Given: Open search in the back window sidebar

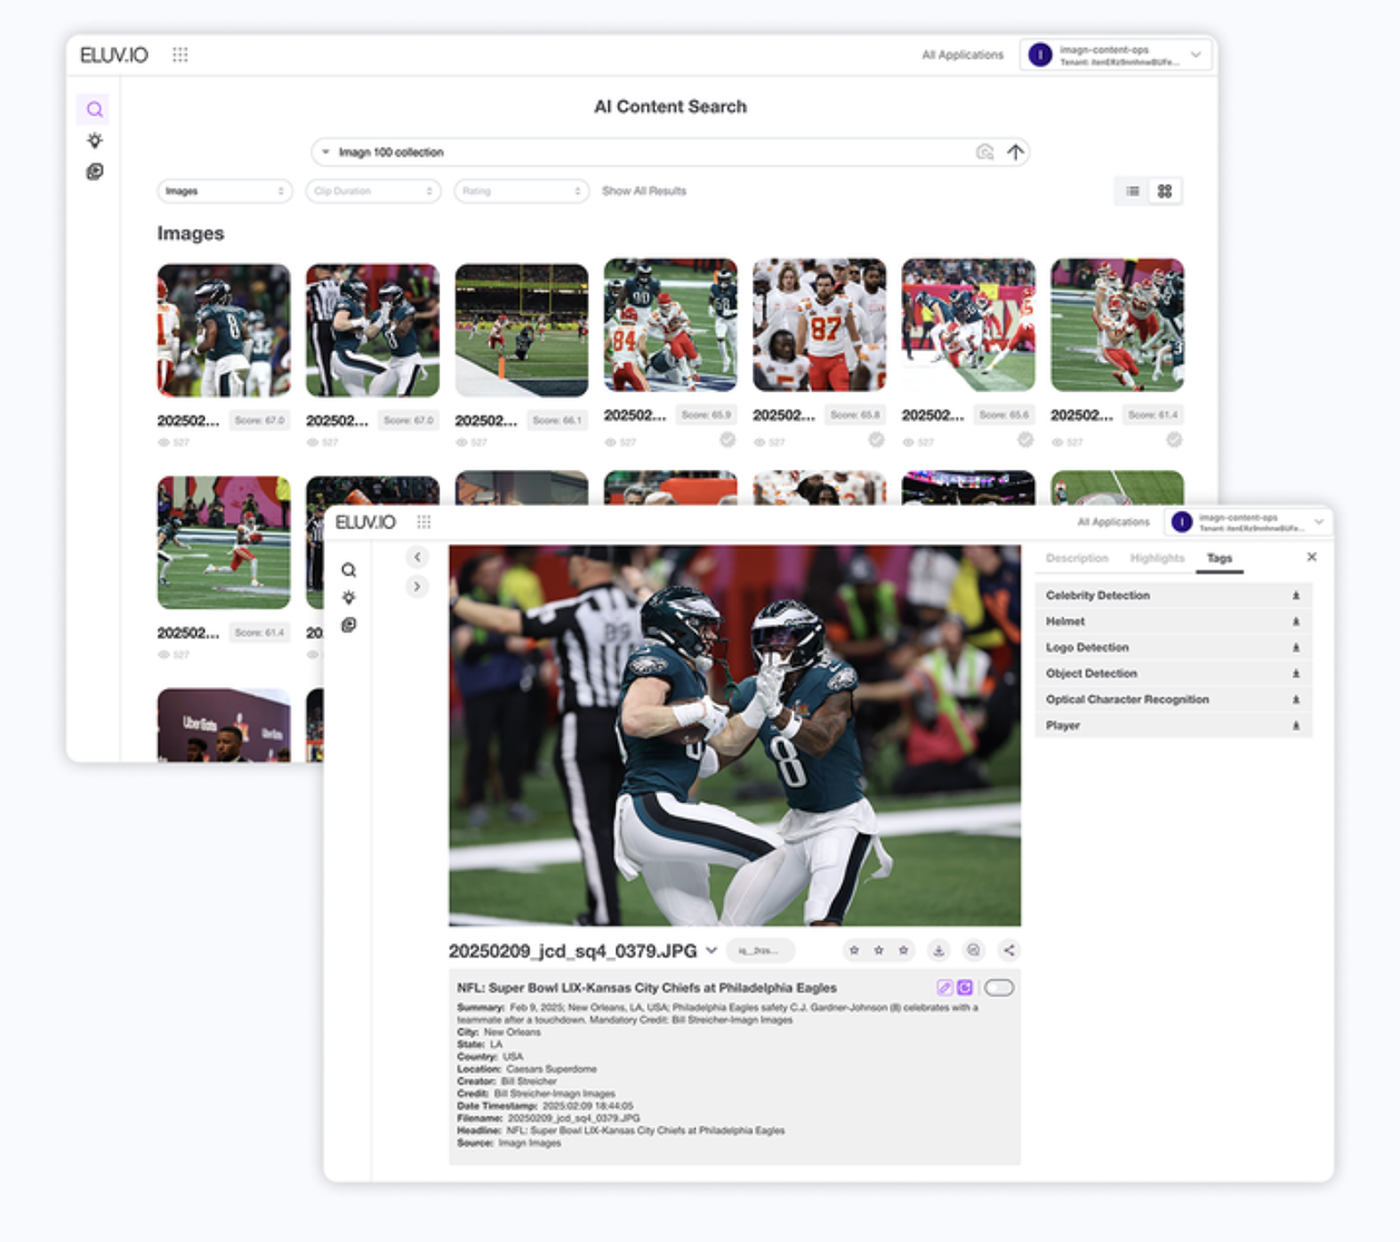Looking at the screenshot, I should click(94, 109).
